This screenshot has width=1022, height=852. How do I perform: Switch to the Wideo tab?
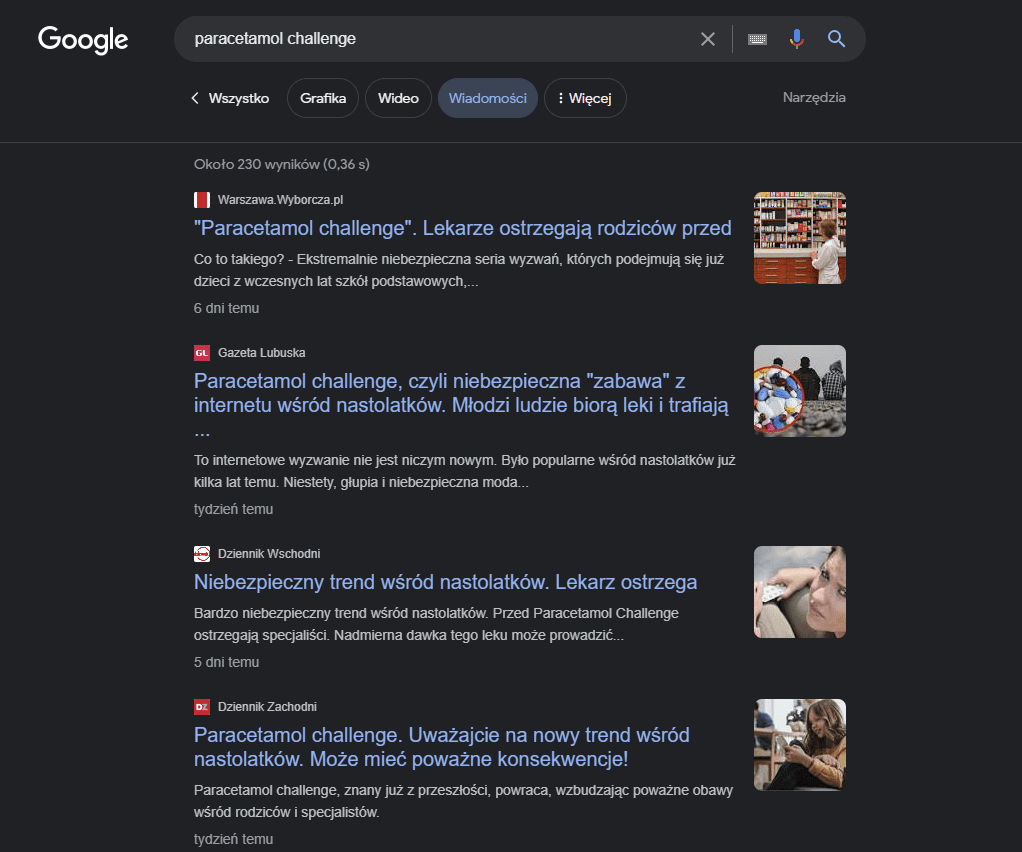398,98
